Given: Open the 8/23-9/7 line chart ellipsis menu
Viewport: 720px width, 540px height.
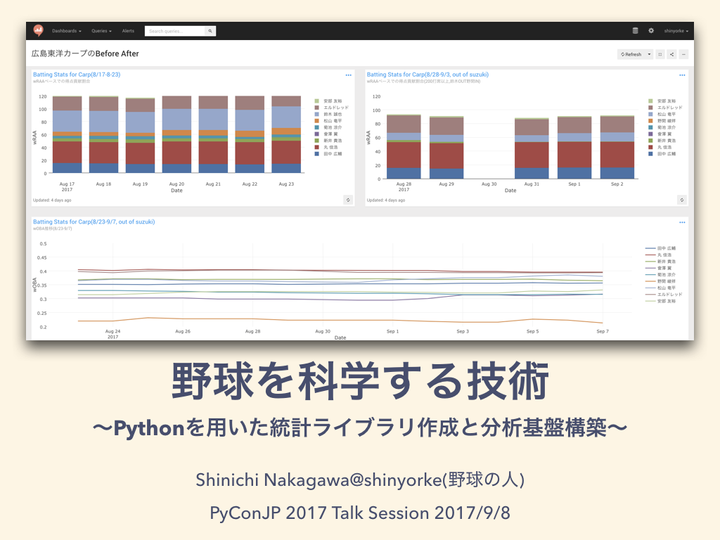Looking at the screenshot, I should pos(682,222).
